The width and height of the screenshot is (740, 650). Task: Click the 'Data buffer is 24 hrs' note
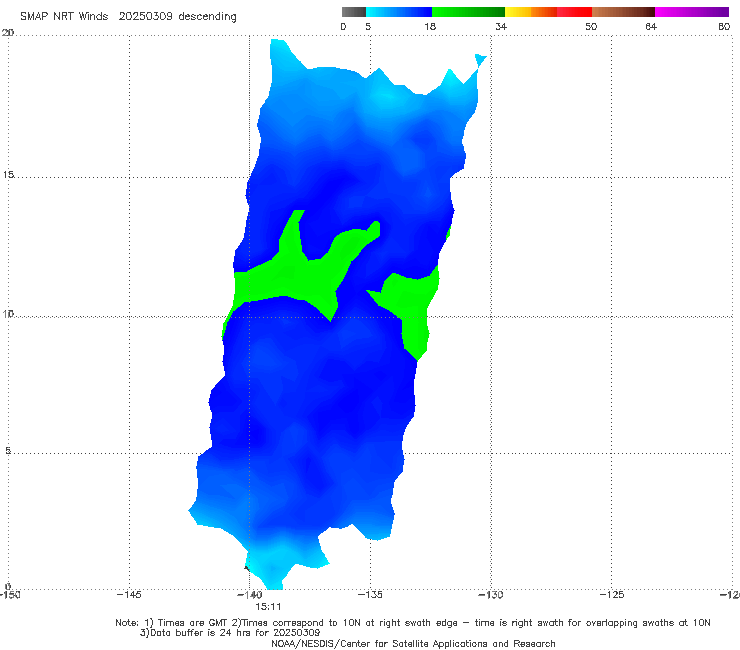230,633
